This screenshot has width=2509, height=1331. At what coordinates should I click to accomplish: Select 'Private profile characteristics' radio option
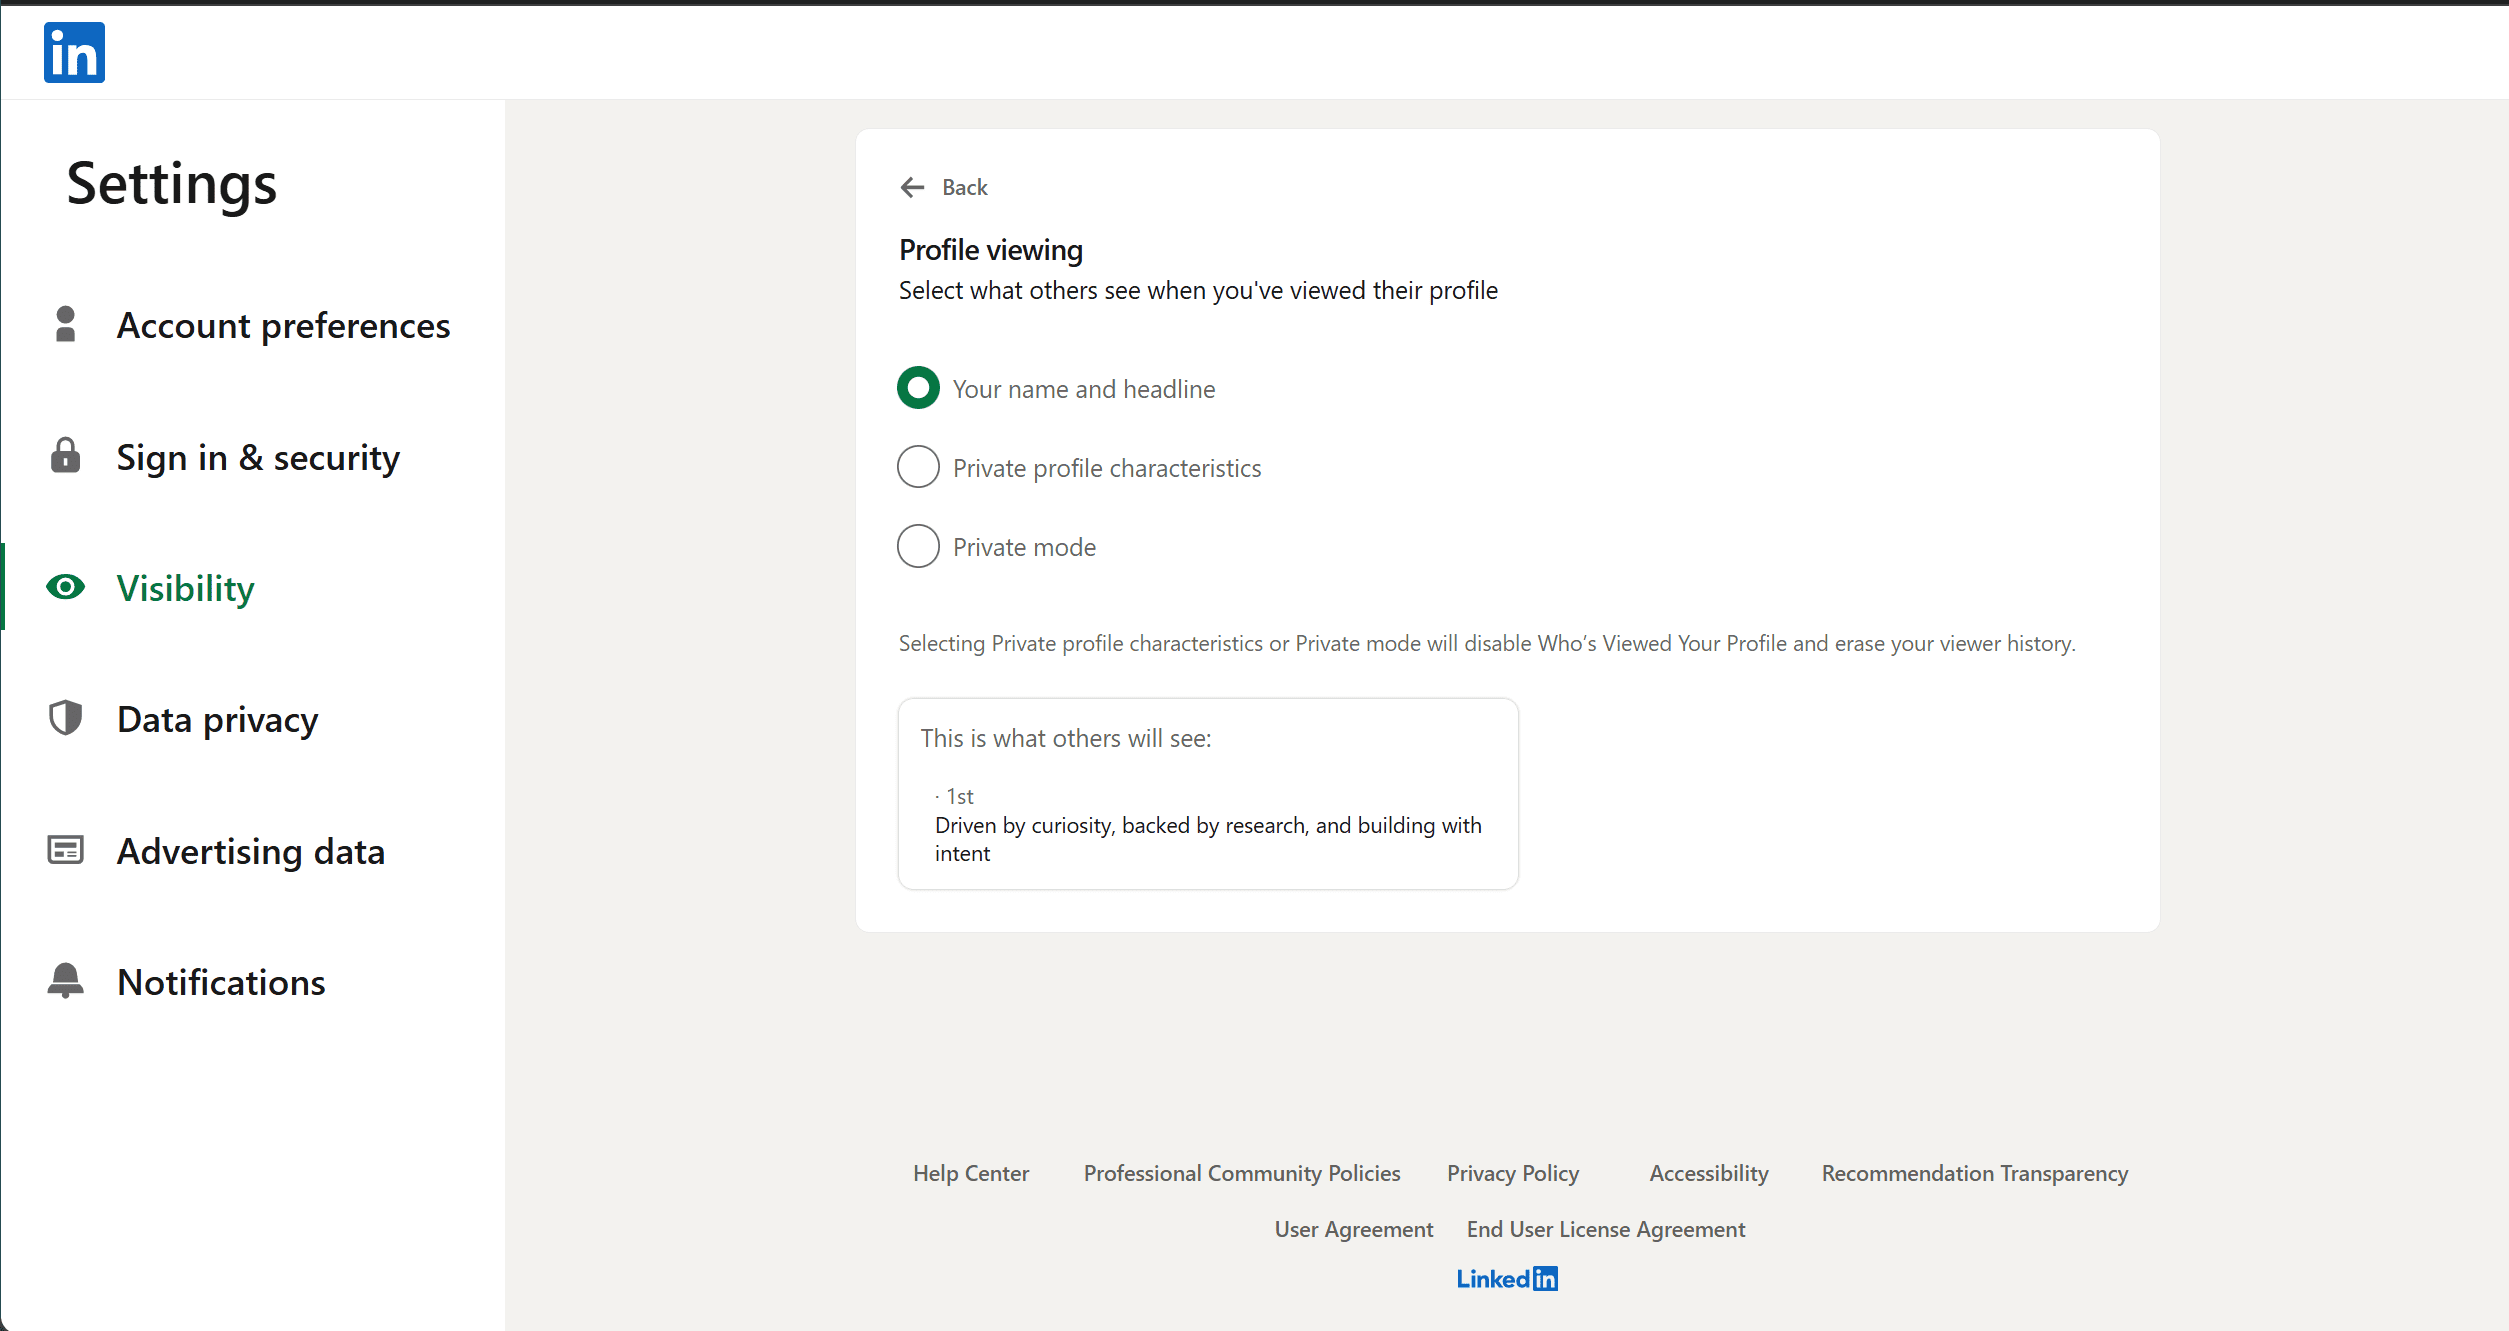pos(918,467)
